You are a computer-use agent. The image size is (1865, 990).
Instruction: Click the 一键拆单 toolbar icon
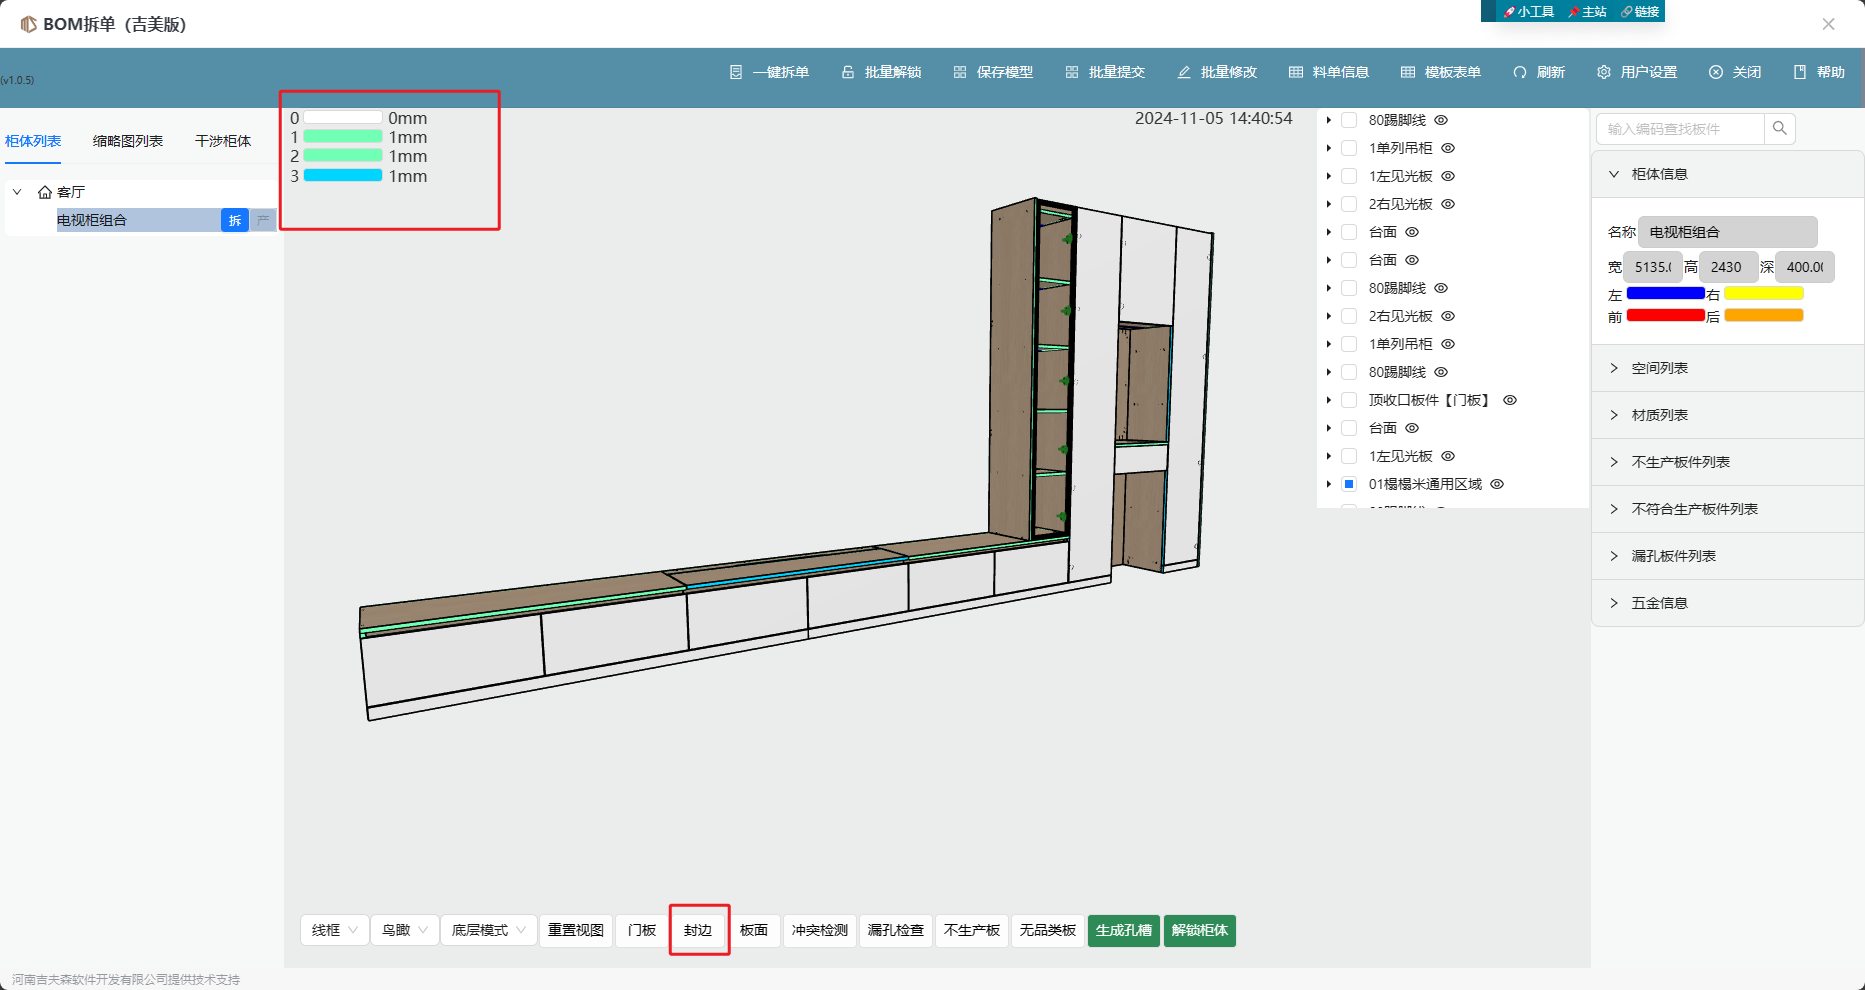click(736, 72)
